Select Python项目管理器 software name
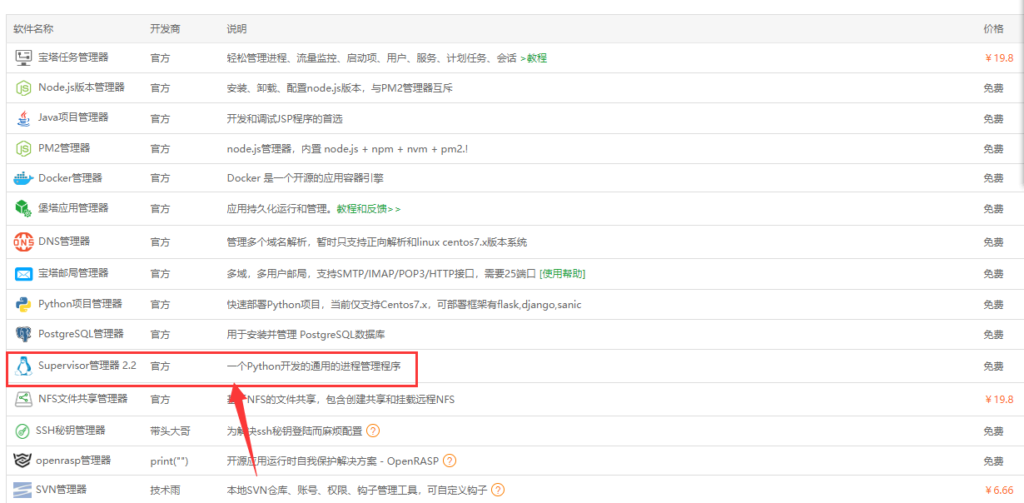Image resolution: width=1024 pixels, height=503 pixels. [80, 304]
